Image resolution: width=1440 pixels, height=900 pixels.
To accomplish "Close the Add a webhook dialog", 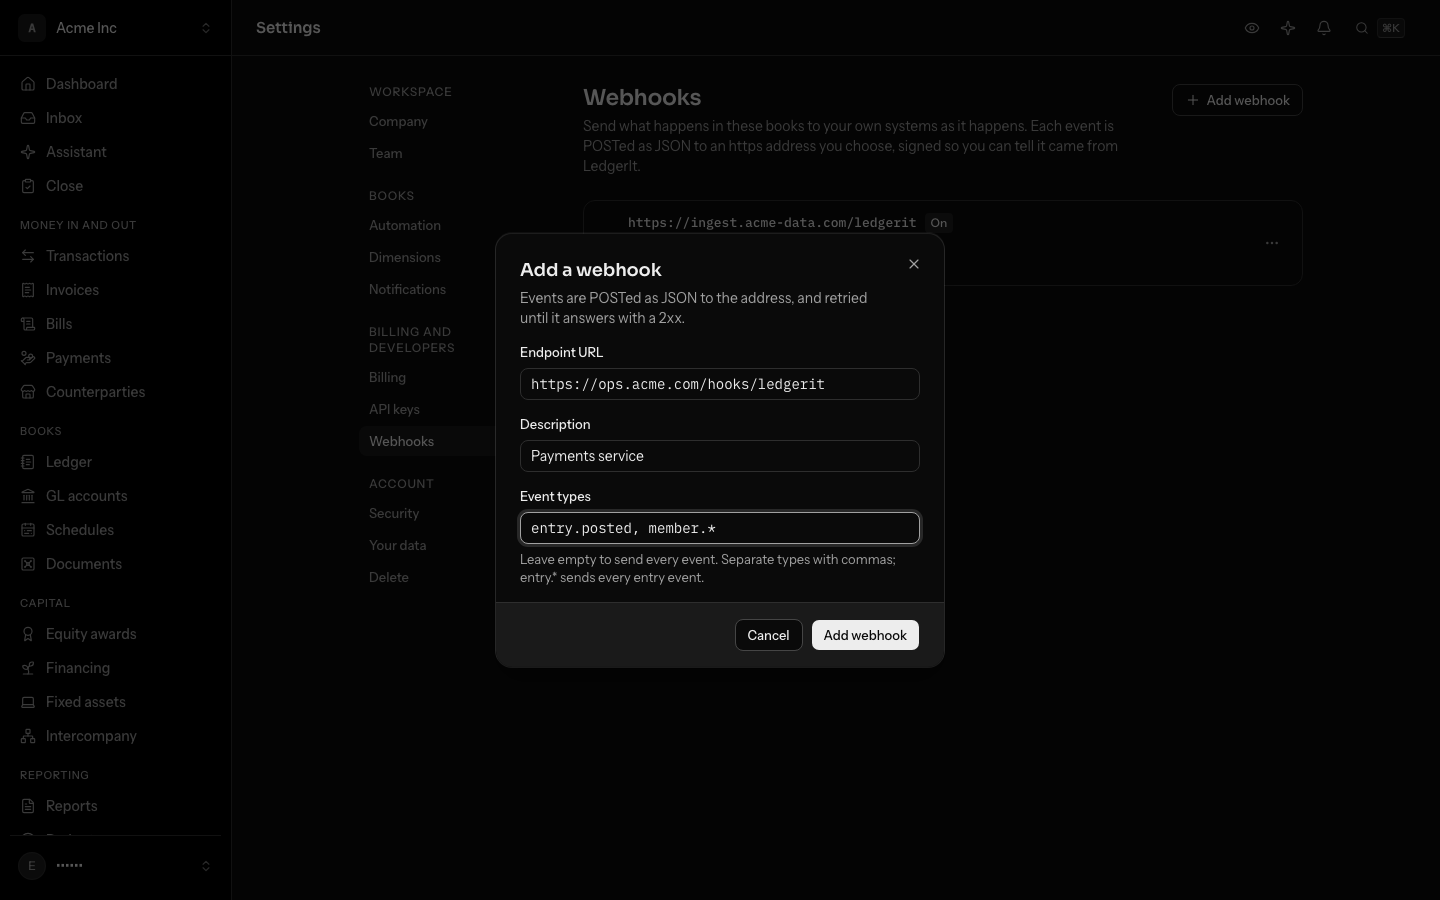I will tap(914, 264).
